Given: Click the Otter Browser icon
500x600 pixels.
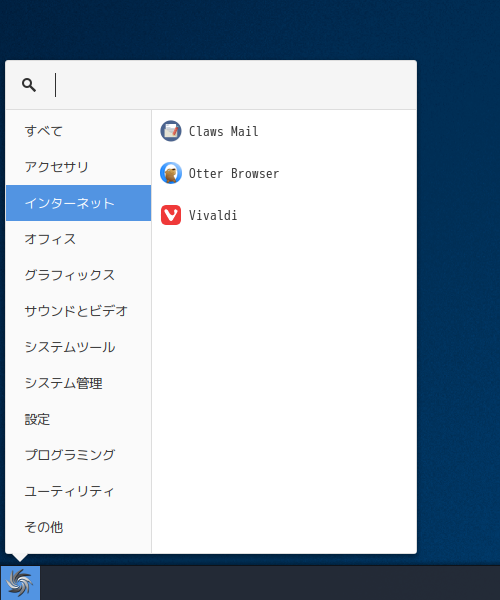Looking at the screenshot, I should (171, 173).
